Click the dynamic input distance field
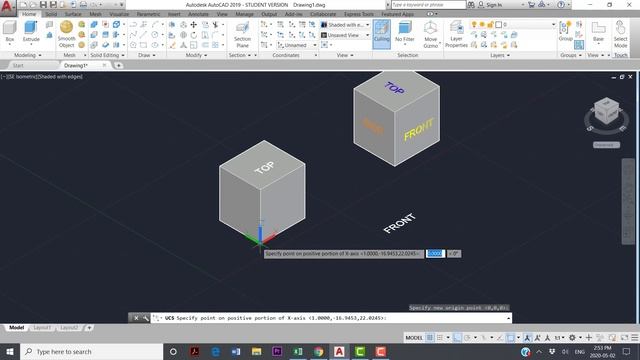 [435, 253]
